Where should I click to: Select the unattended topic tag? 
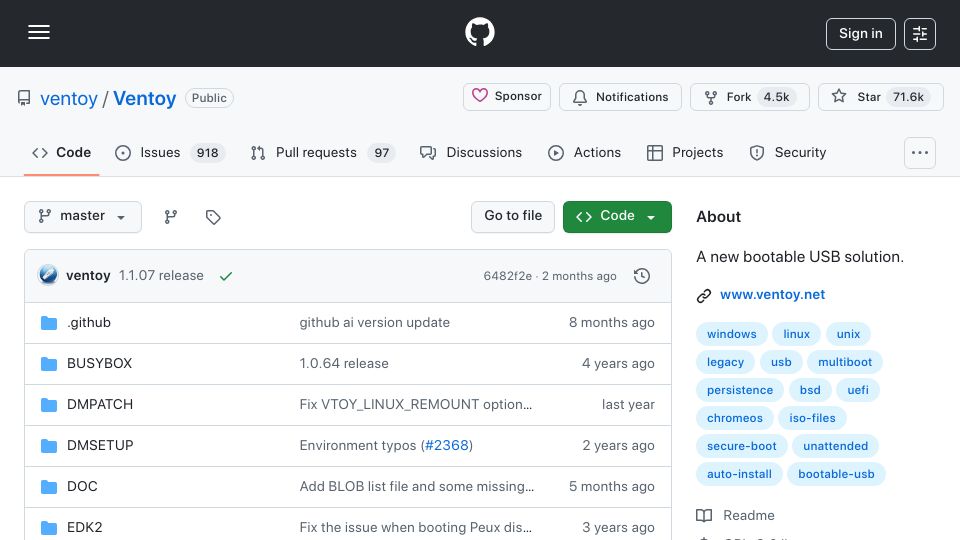pos(835,447)
